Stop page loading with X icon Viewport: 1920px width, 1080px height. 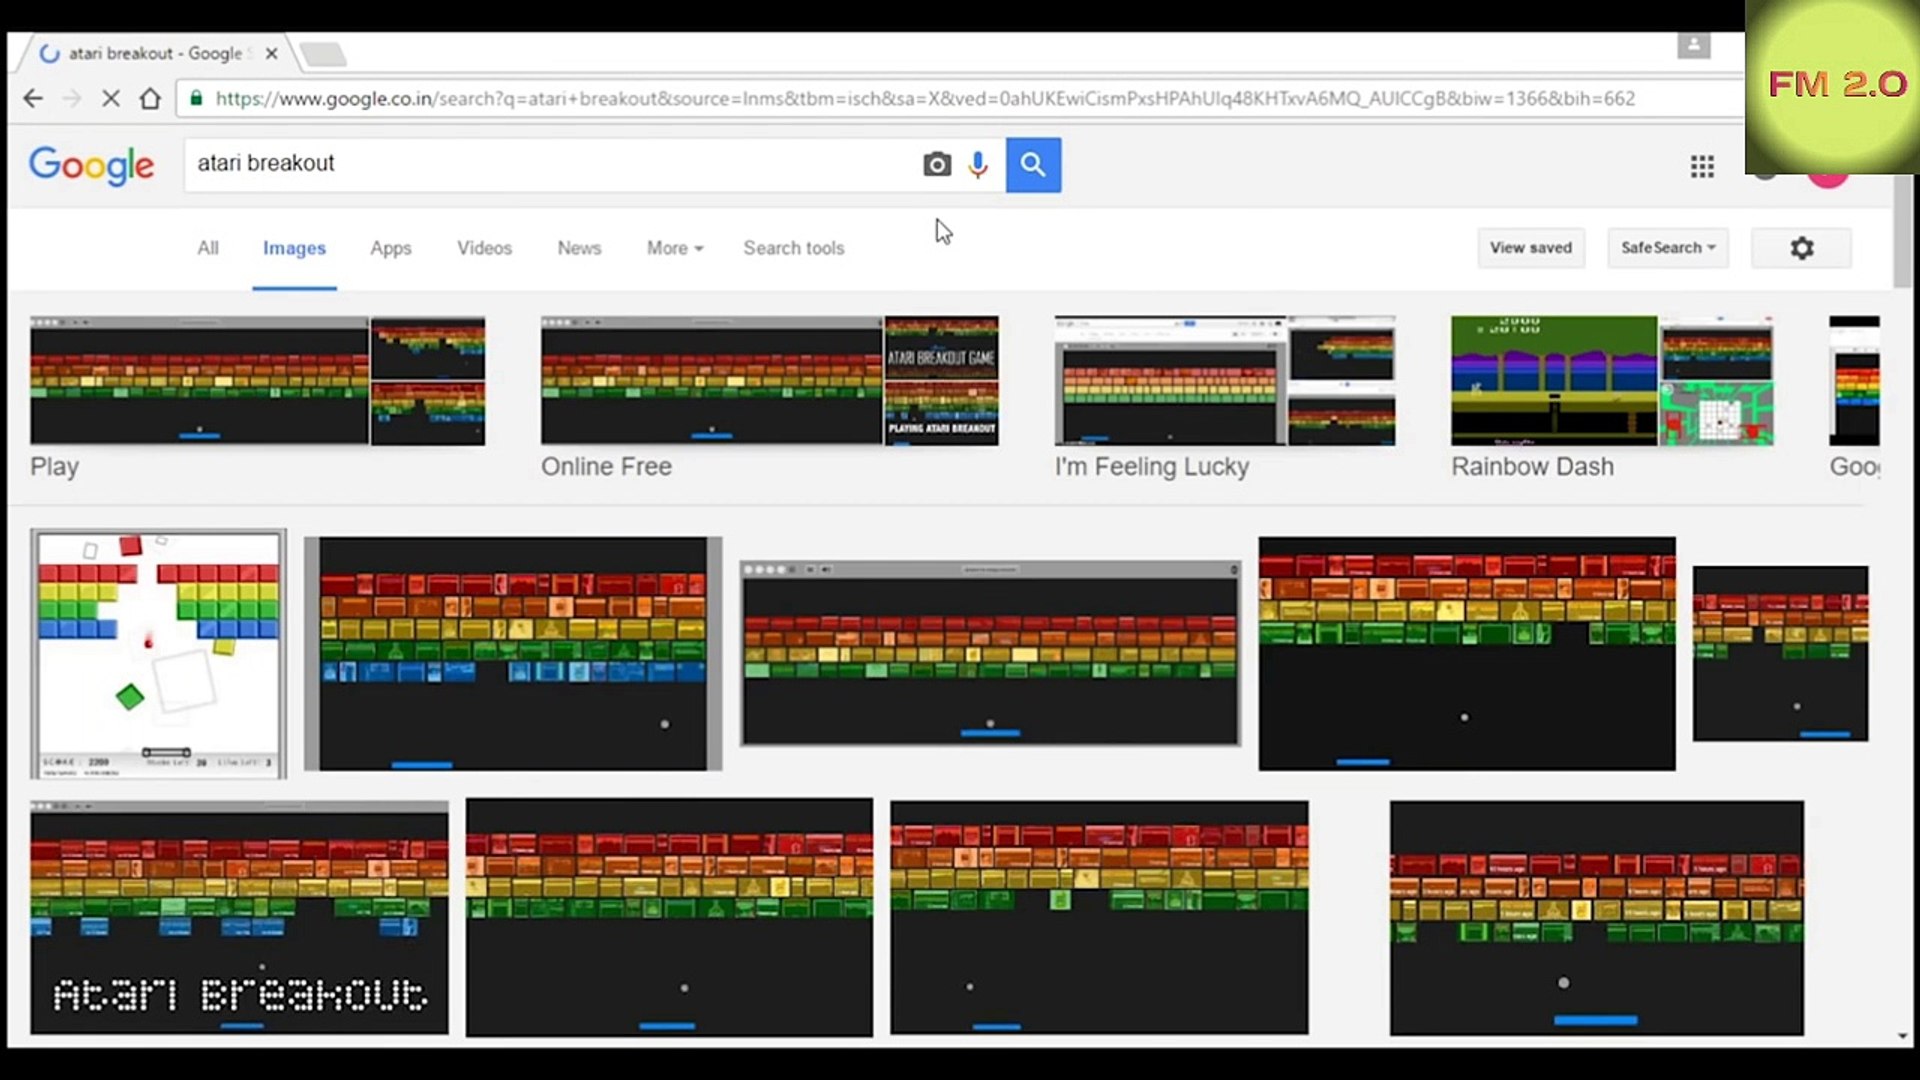[x=111, y=98]
